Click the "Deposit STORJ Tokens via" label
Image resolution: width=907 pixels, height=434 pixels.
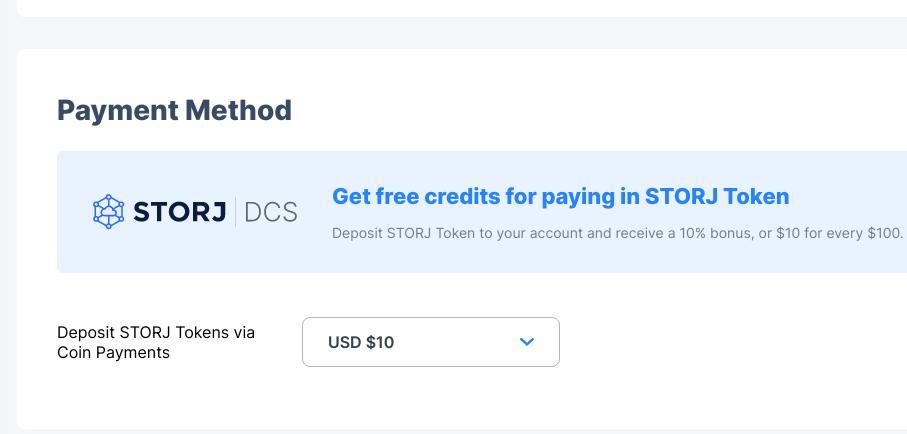click(x=156, y=333)
